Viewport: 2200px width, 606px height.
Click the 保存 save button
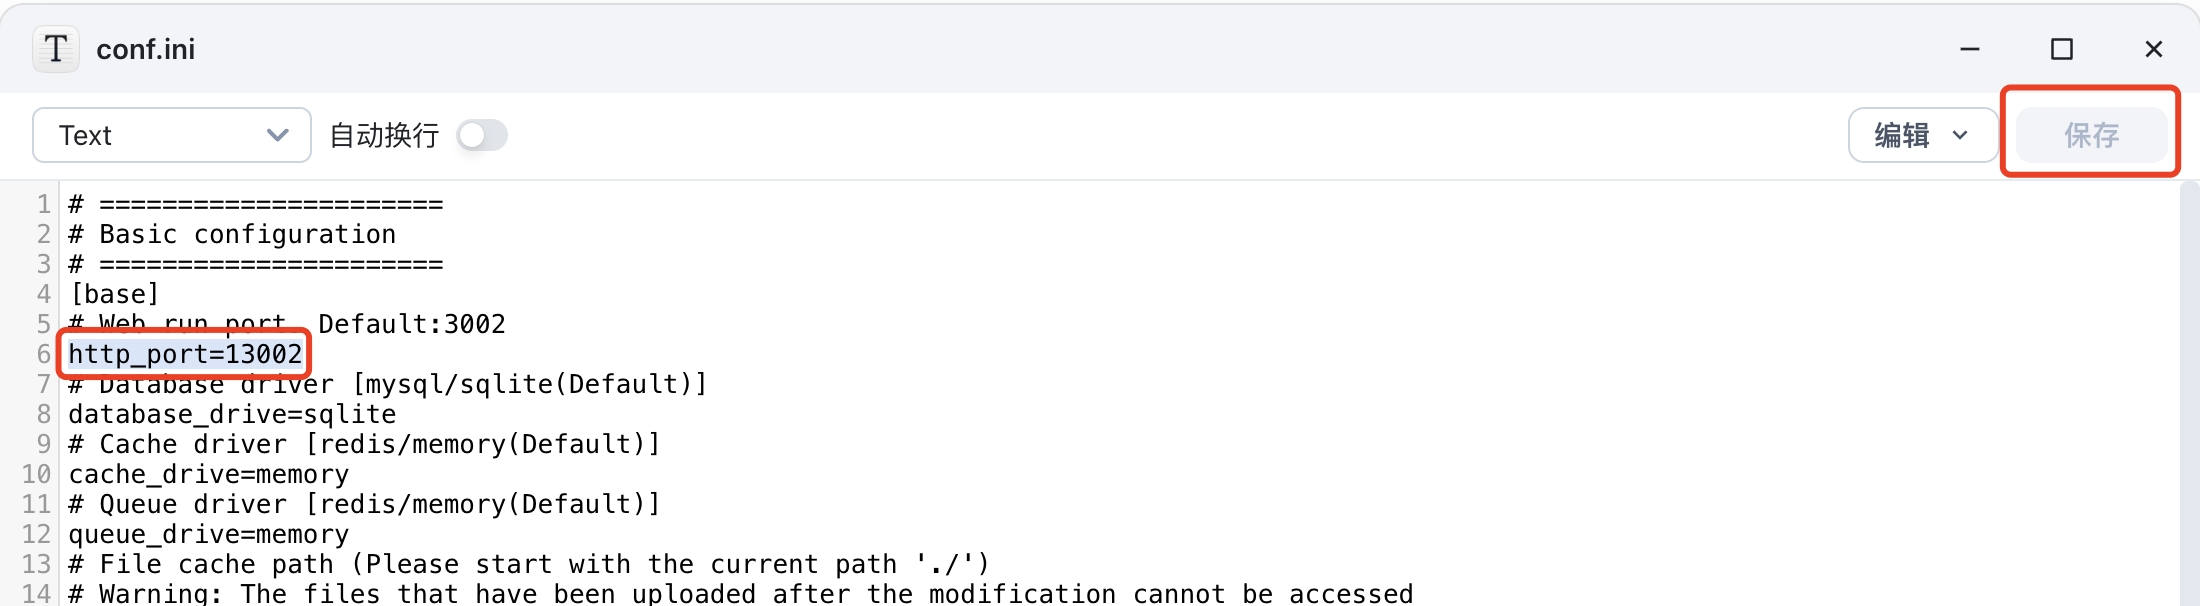point(2091,135)
